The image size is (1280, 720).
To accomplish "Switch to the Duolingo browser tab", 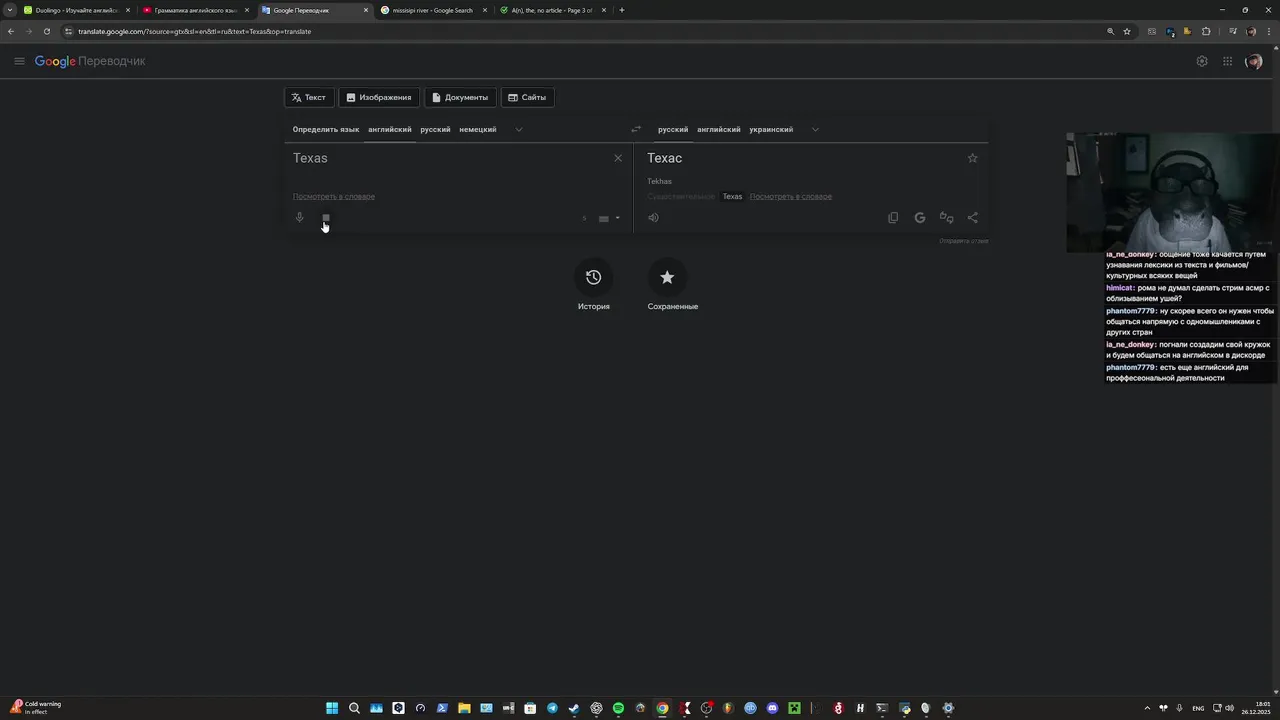I will pyautogui.click(x=75, y=10).
